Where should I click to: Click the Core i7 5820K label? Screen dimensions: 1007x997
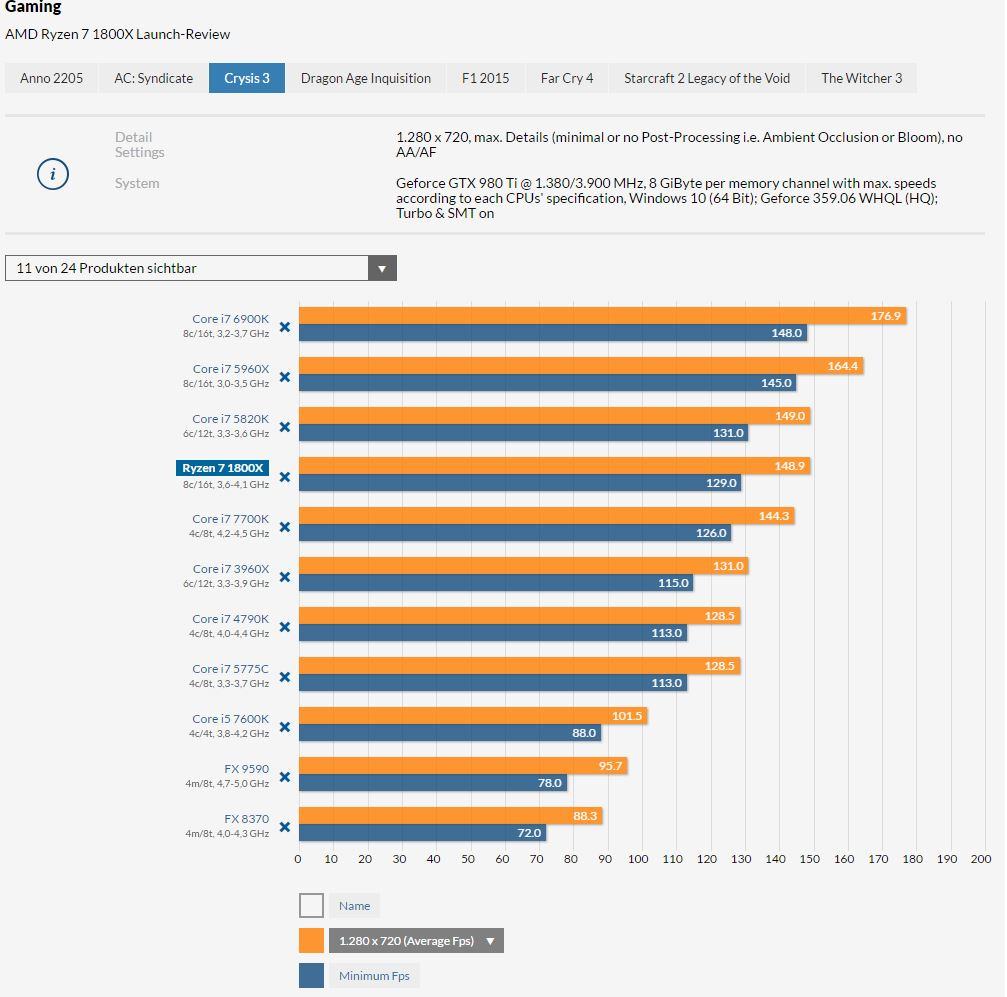231,419
